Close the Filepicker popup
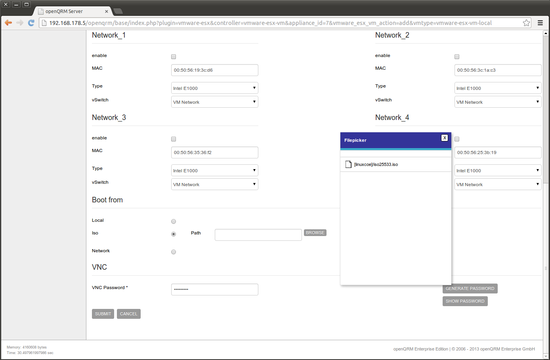Screen dimensions: 550x360 [x=444, y=138]
